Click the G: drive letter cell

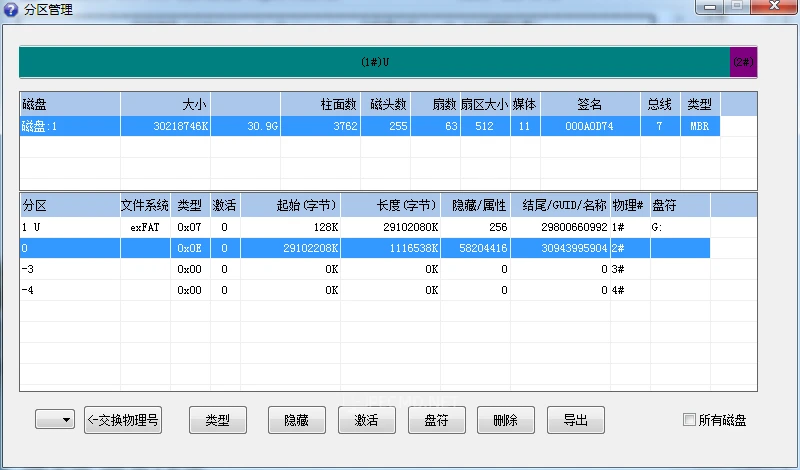(x=680, y=227)
